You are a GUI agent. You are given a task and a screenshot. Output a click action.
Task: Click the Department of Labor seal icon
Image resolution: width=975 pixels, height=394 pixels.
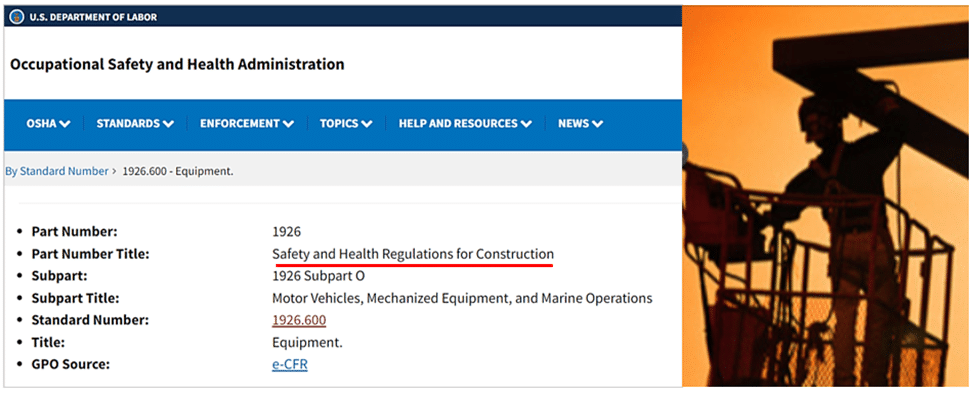pyautogui.click(x=17, y=17)
